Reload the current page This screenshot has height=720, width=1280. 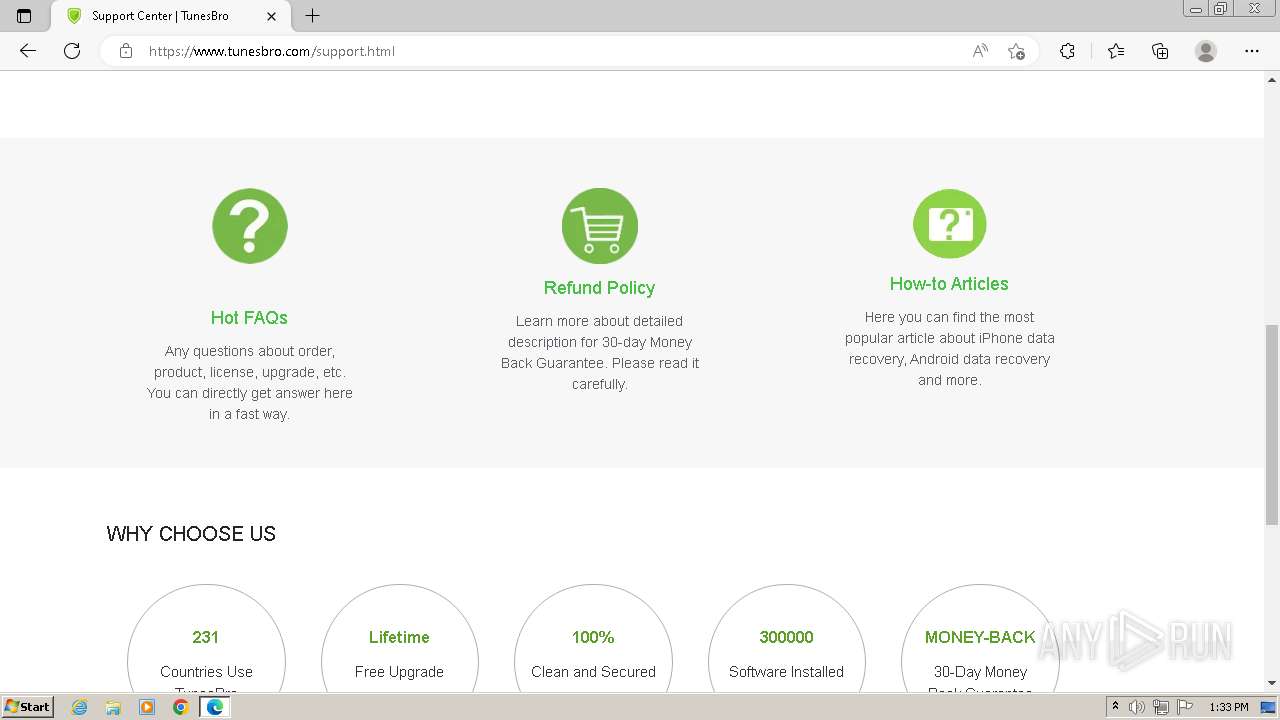(72, 51)
